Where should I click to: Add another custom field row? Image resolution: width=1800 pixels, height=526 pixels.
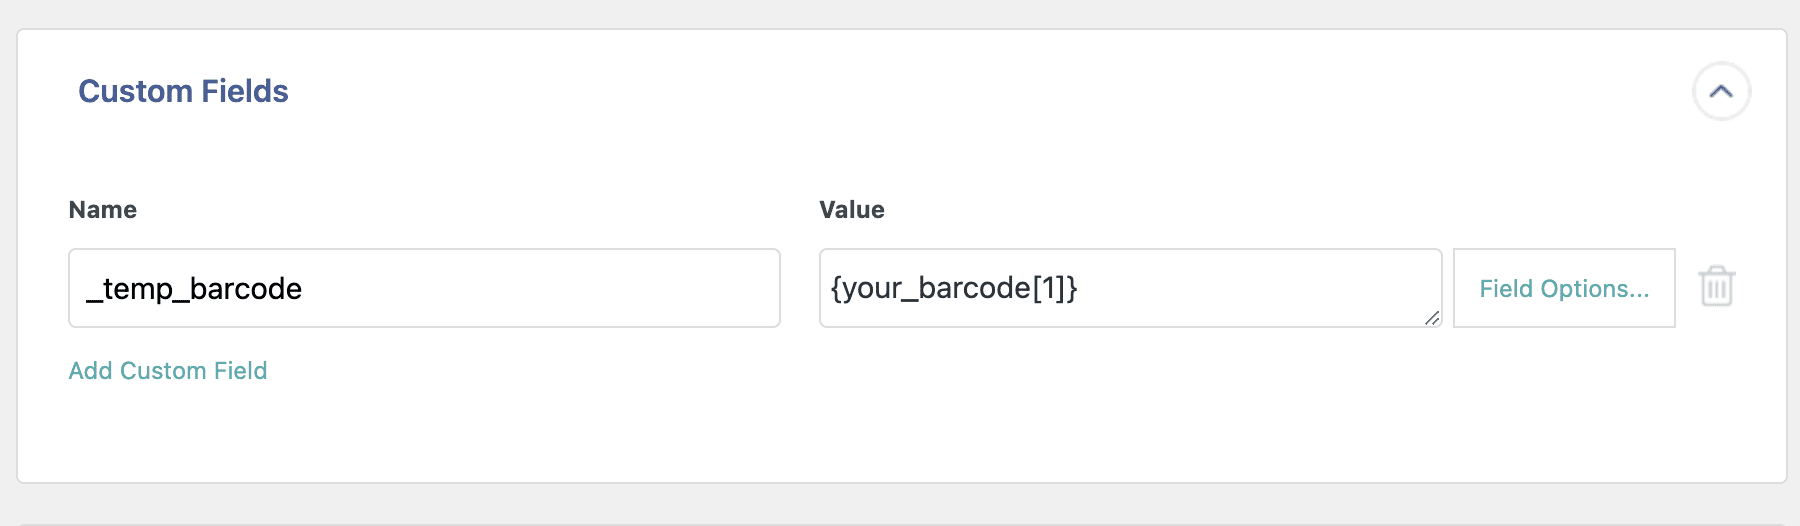point(168,371)
